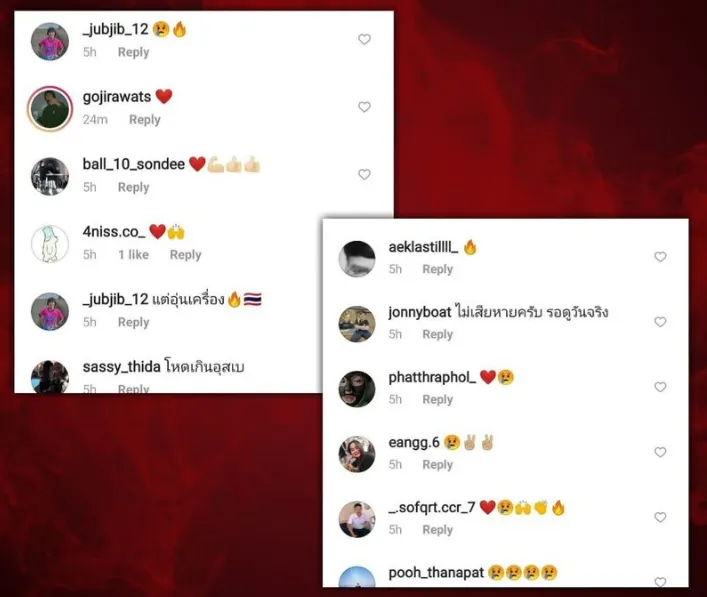707x597 pixels.
Task: Like ball_10_sondee's comment with heart icon
Action: point(364,175)
